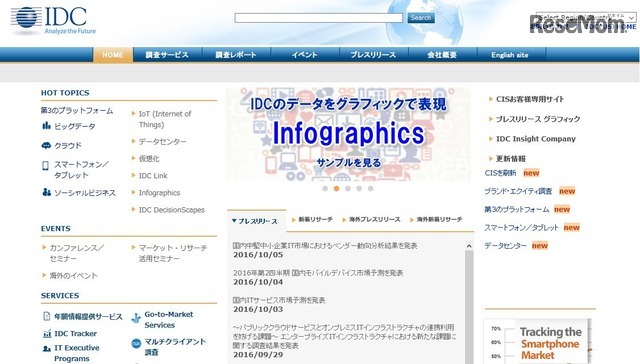640x364 pixels.
Task: Click the Infographics banner image
Action: (349, 134)
